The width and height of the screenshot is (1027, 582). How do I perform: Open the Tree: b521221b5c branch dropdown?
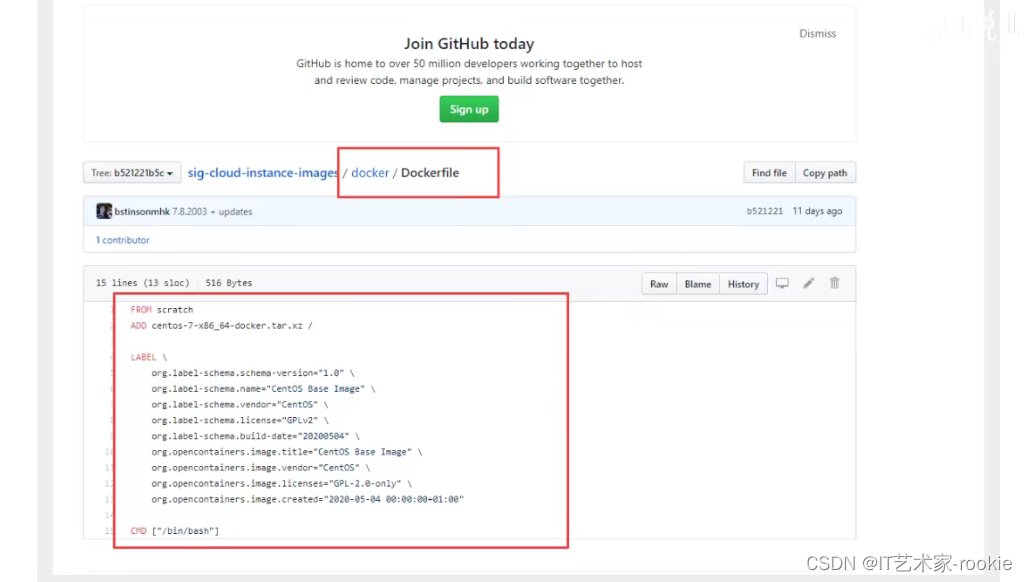pos(132,173)
